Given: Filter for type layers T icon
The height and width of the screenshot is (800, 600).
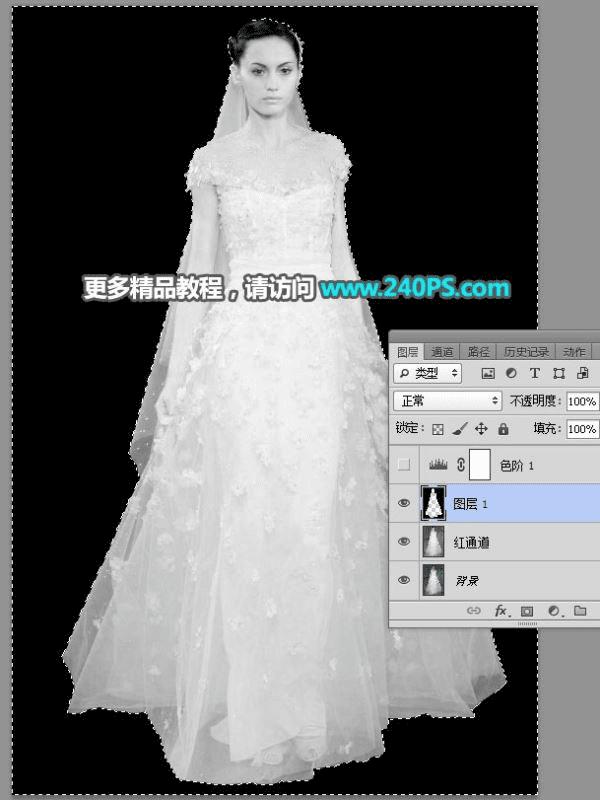Looking at the screenshot, I should tap(535, 373).
